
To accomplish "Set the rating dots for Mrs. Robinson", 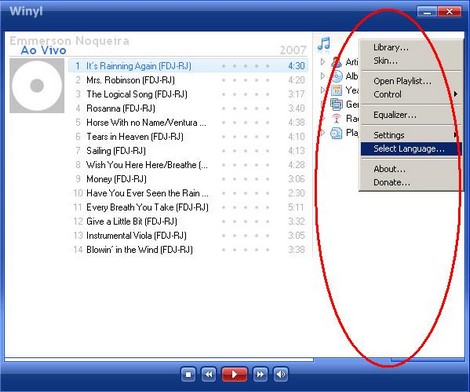I will click(x=245, y=80).
